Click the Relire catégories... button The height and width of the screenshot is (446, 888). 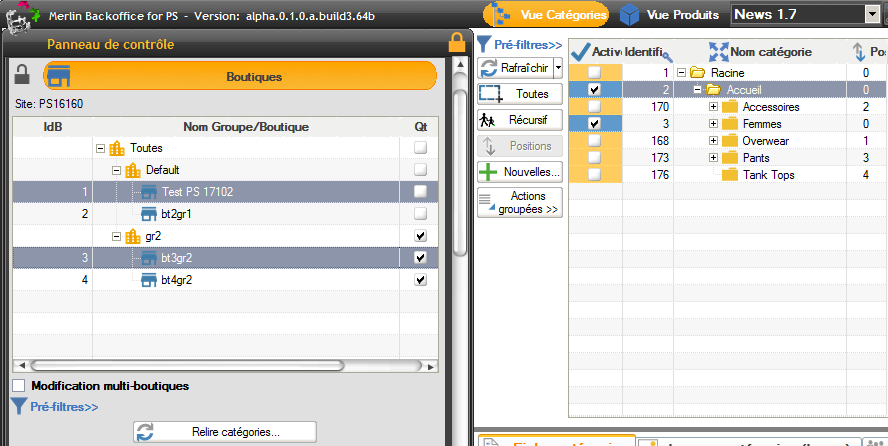click(x=225, y=432)
